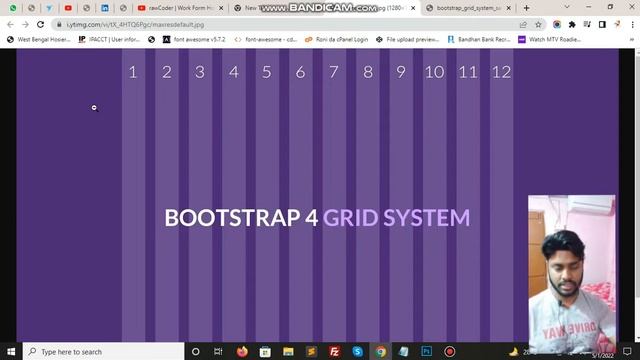Share this page icon in address bar
Image resolution: width=640 pixels, height=360 pixels.
523,24
